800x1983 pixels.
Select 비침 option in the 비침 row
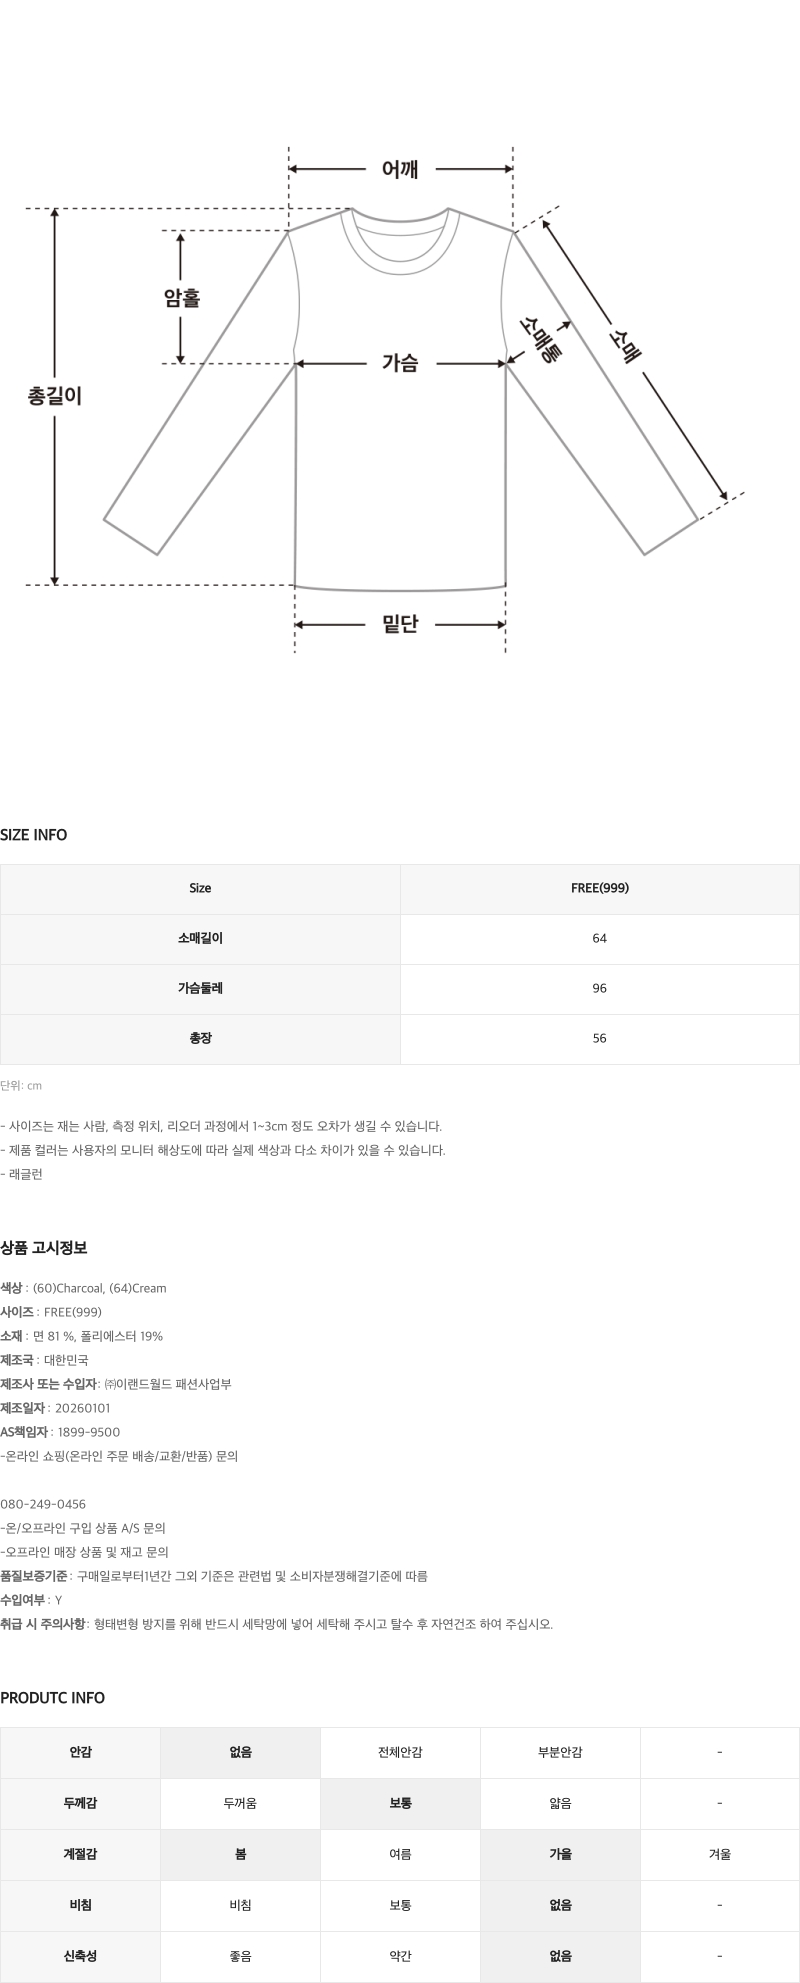(240, 1905)
